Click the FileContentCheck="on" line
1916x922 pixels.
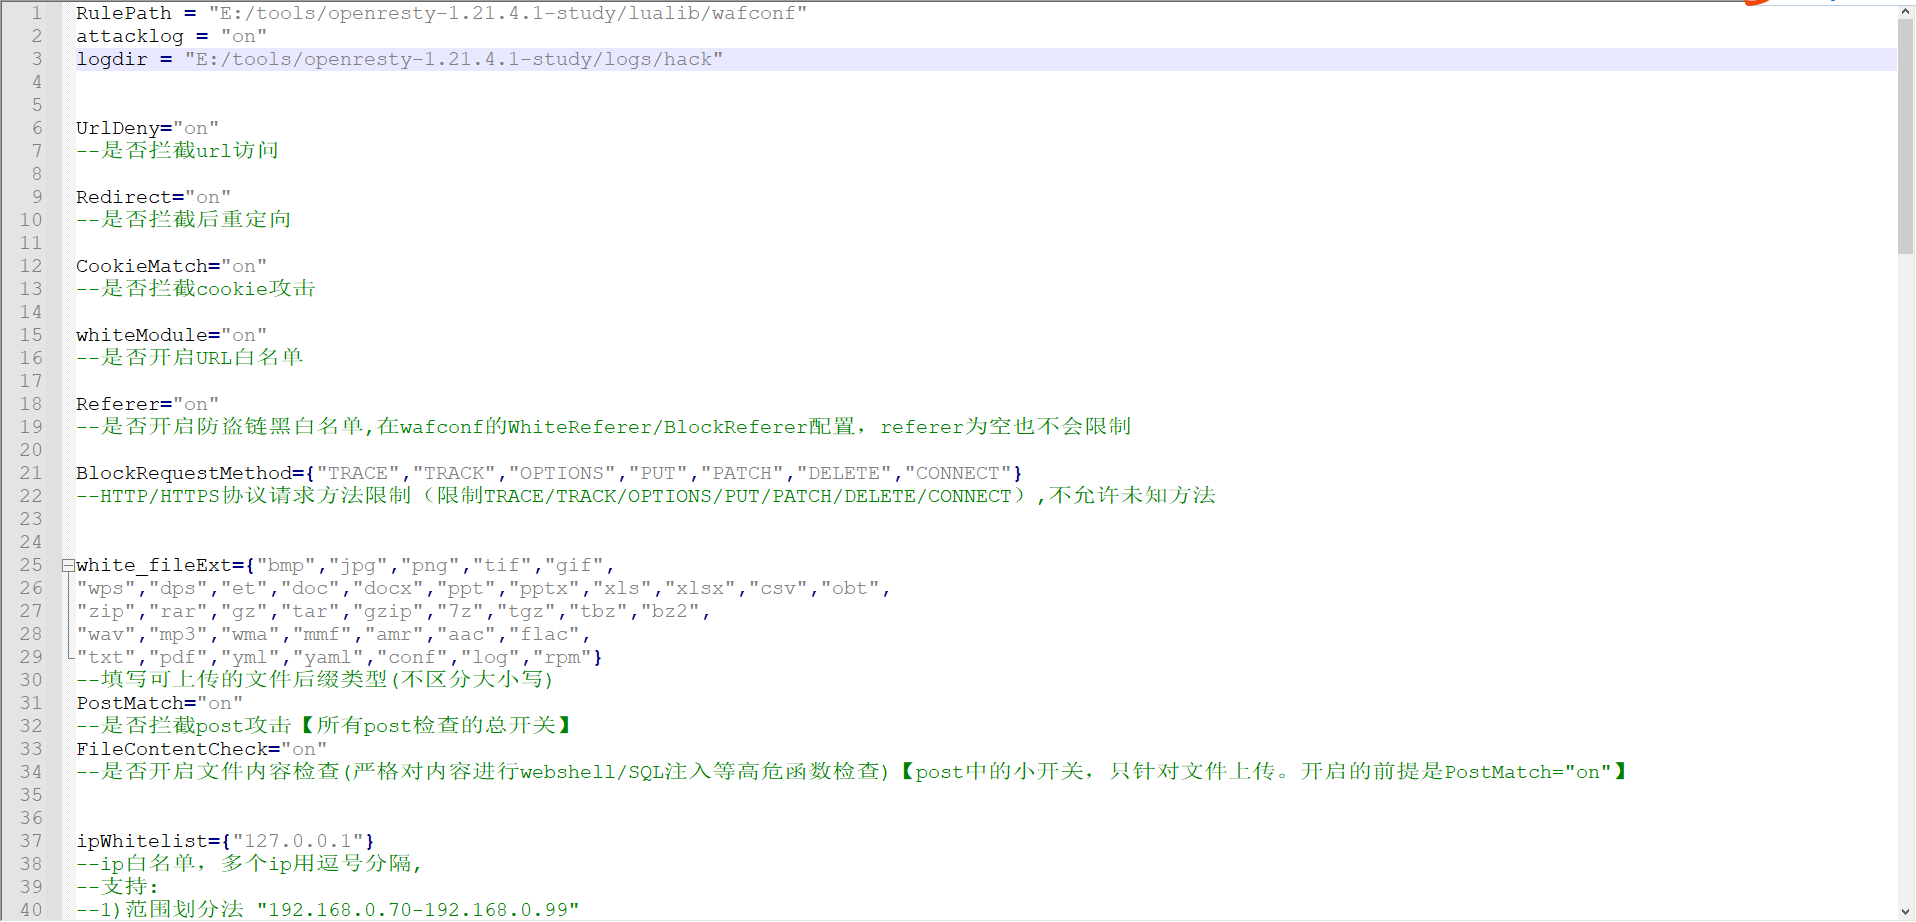pyautogui.click(x=201, y=749)
